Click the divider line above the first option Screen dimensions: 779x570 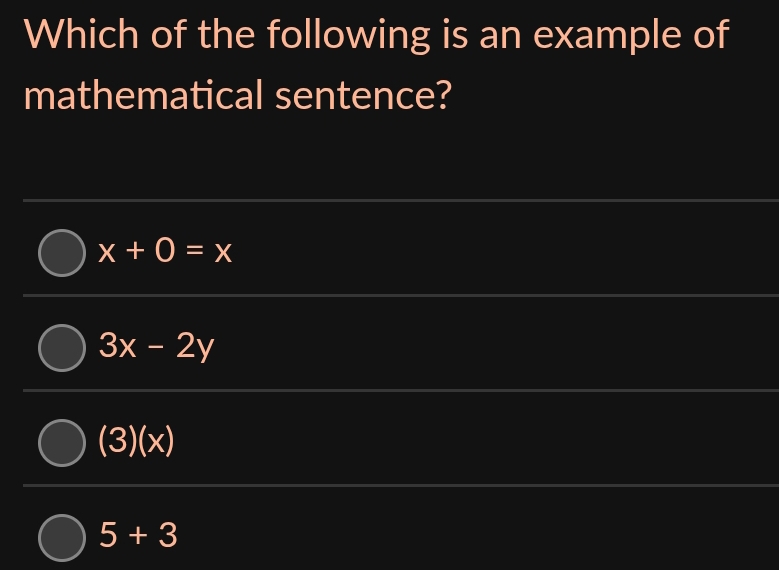tap(401, 201)
